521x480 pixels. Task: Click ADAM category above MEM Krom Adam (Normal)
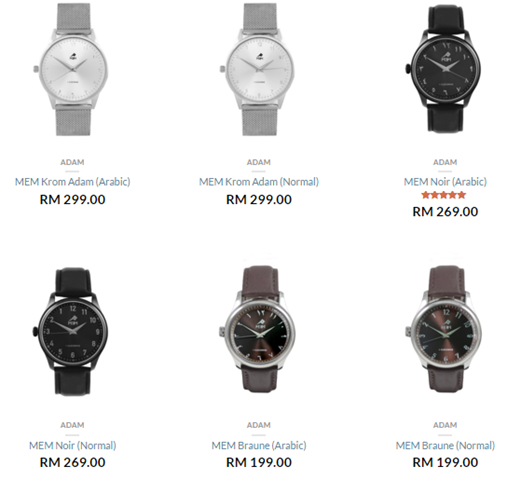coord(259,162)
